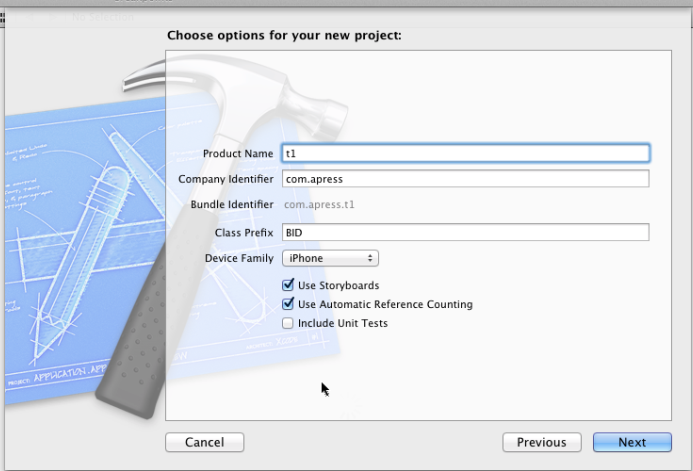Click the Company Identifier field
Screen dimensions: 693x471
[x=465, y=179]
